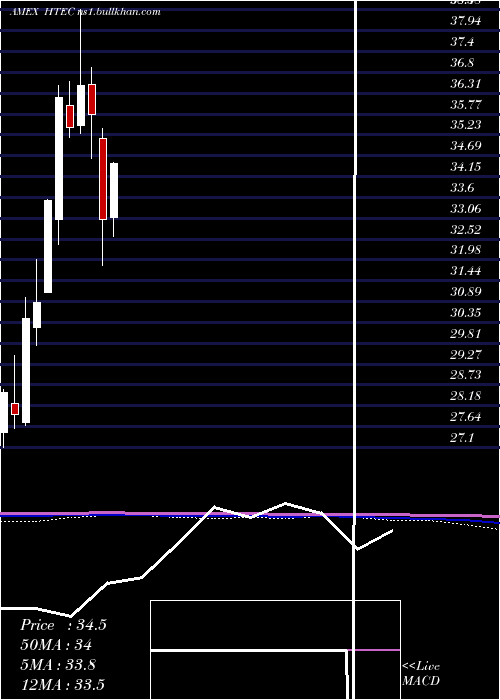Click the 31.44 price axis label
The height and width of the screenshot is (700, 500).
(x=466, y=271)
